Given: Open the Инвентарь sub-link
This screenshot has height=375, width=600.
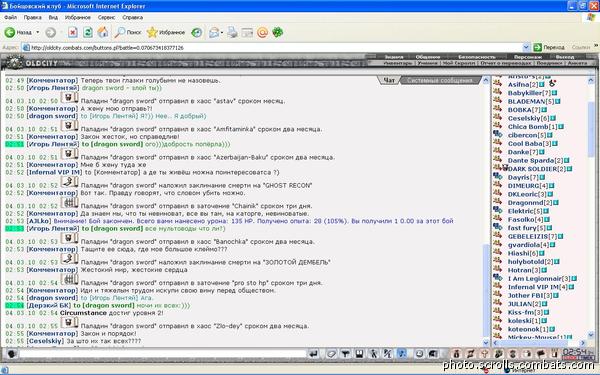Looking at the screenshot, I should click(398, 63).
